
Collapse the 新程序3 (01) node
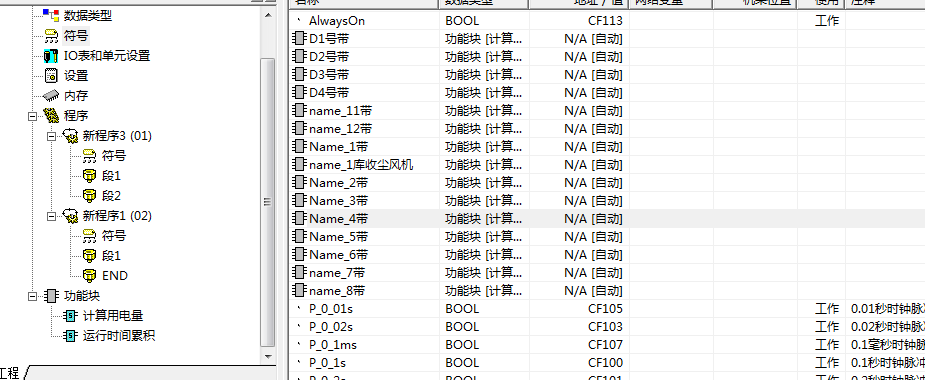[51, 136]
